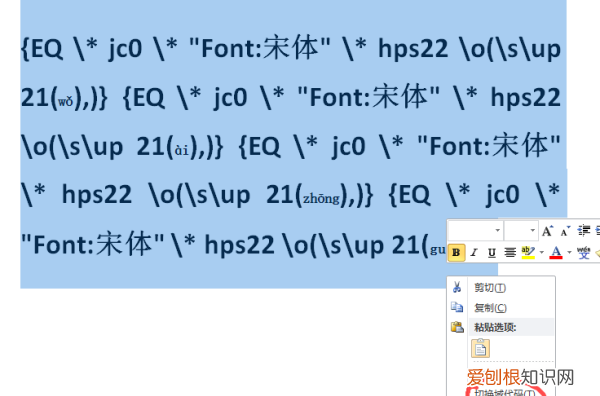Click the pinyin "wǒ" in the field code
Screen dimensions: 600x396
tap(65, 102)
